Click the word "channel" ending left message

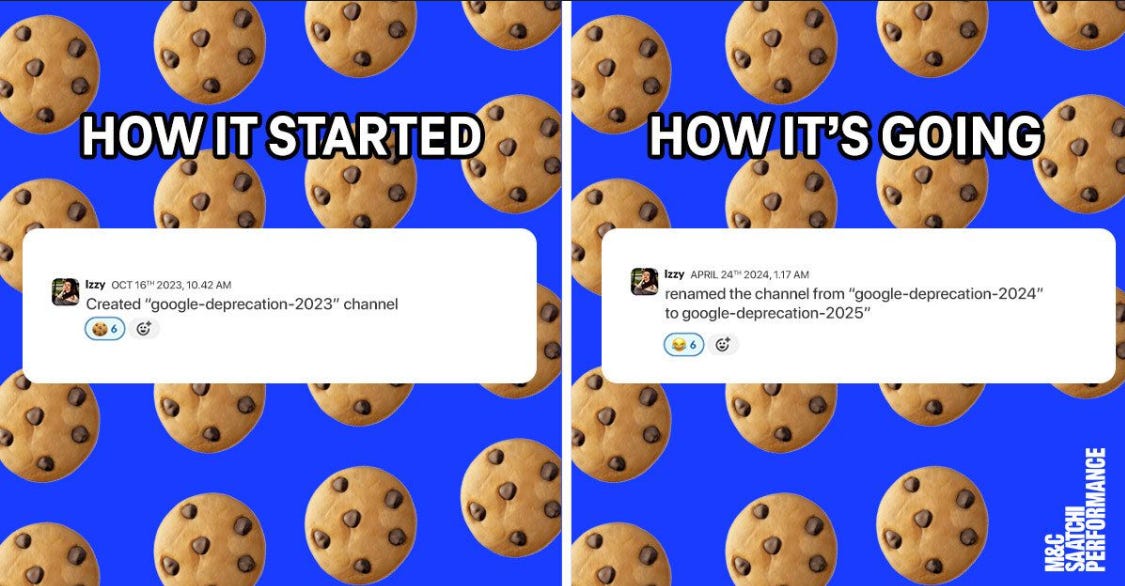pyautogui.click(x=371, y=304)
